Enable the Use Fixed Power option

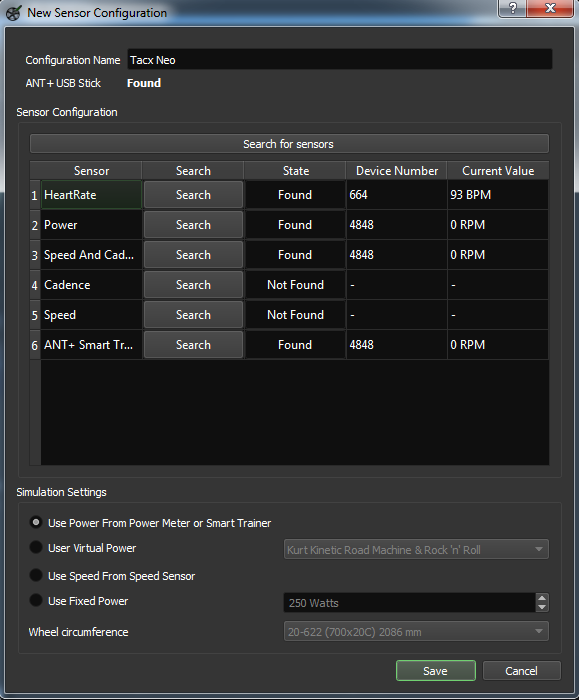[36, 600]
